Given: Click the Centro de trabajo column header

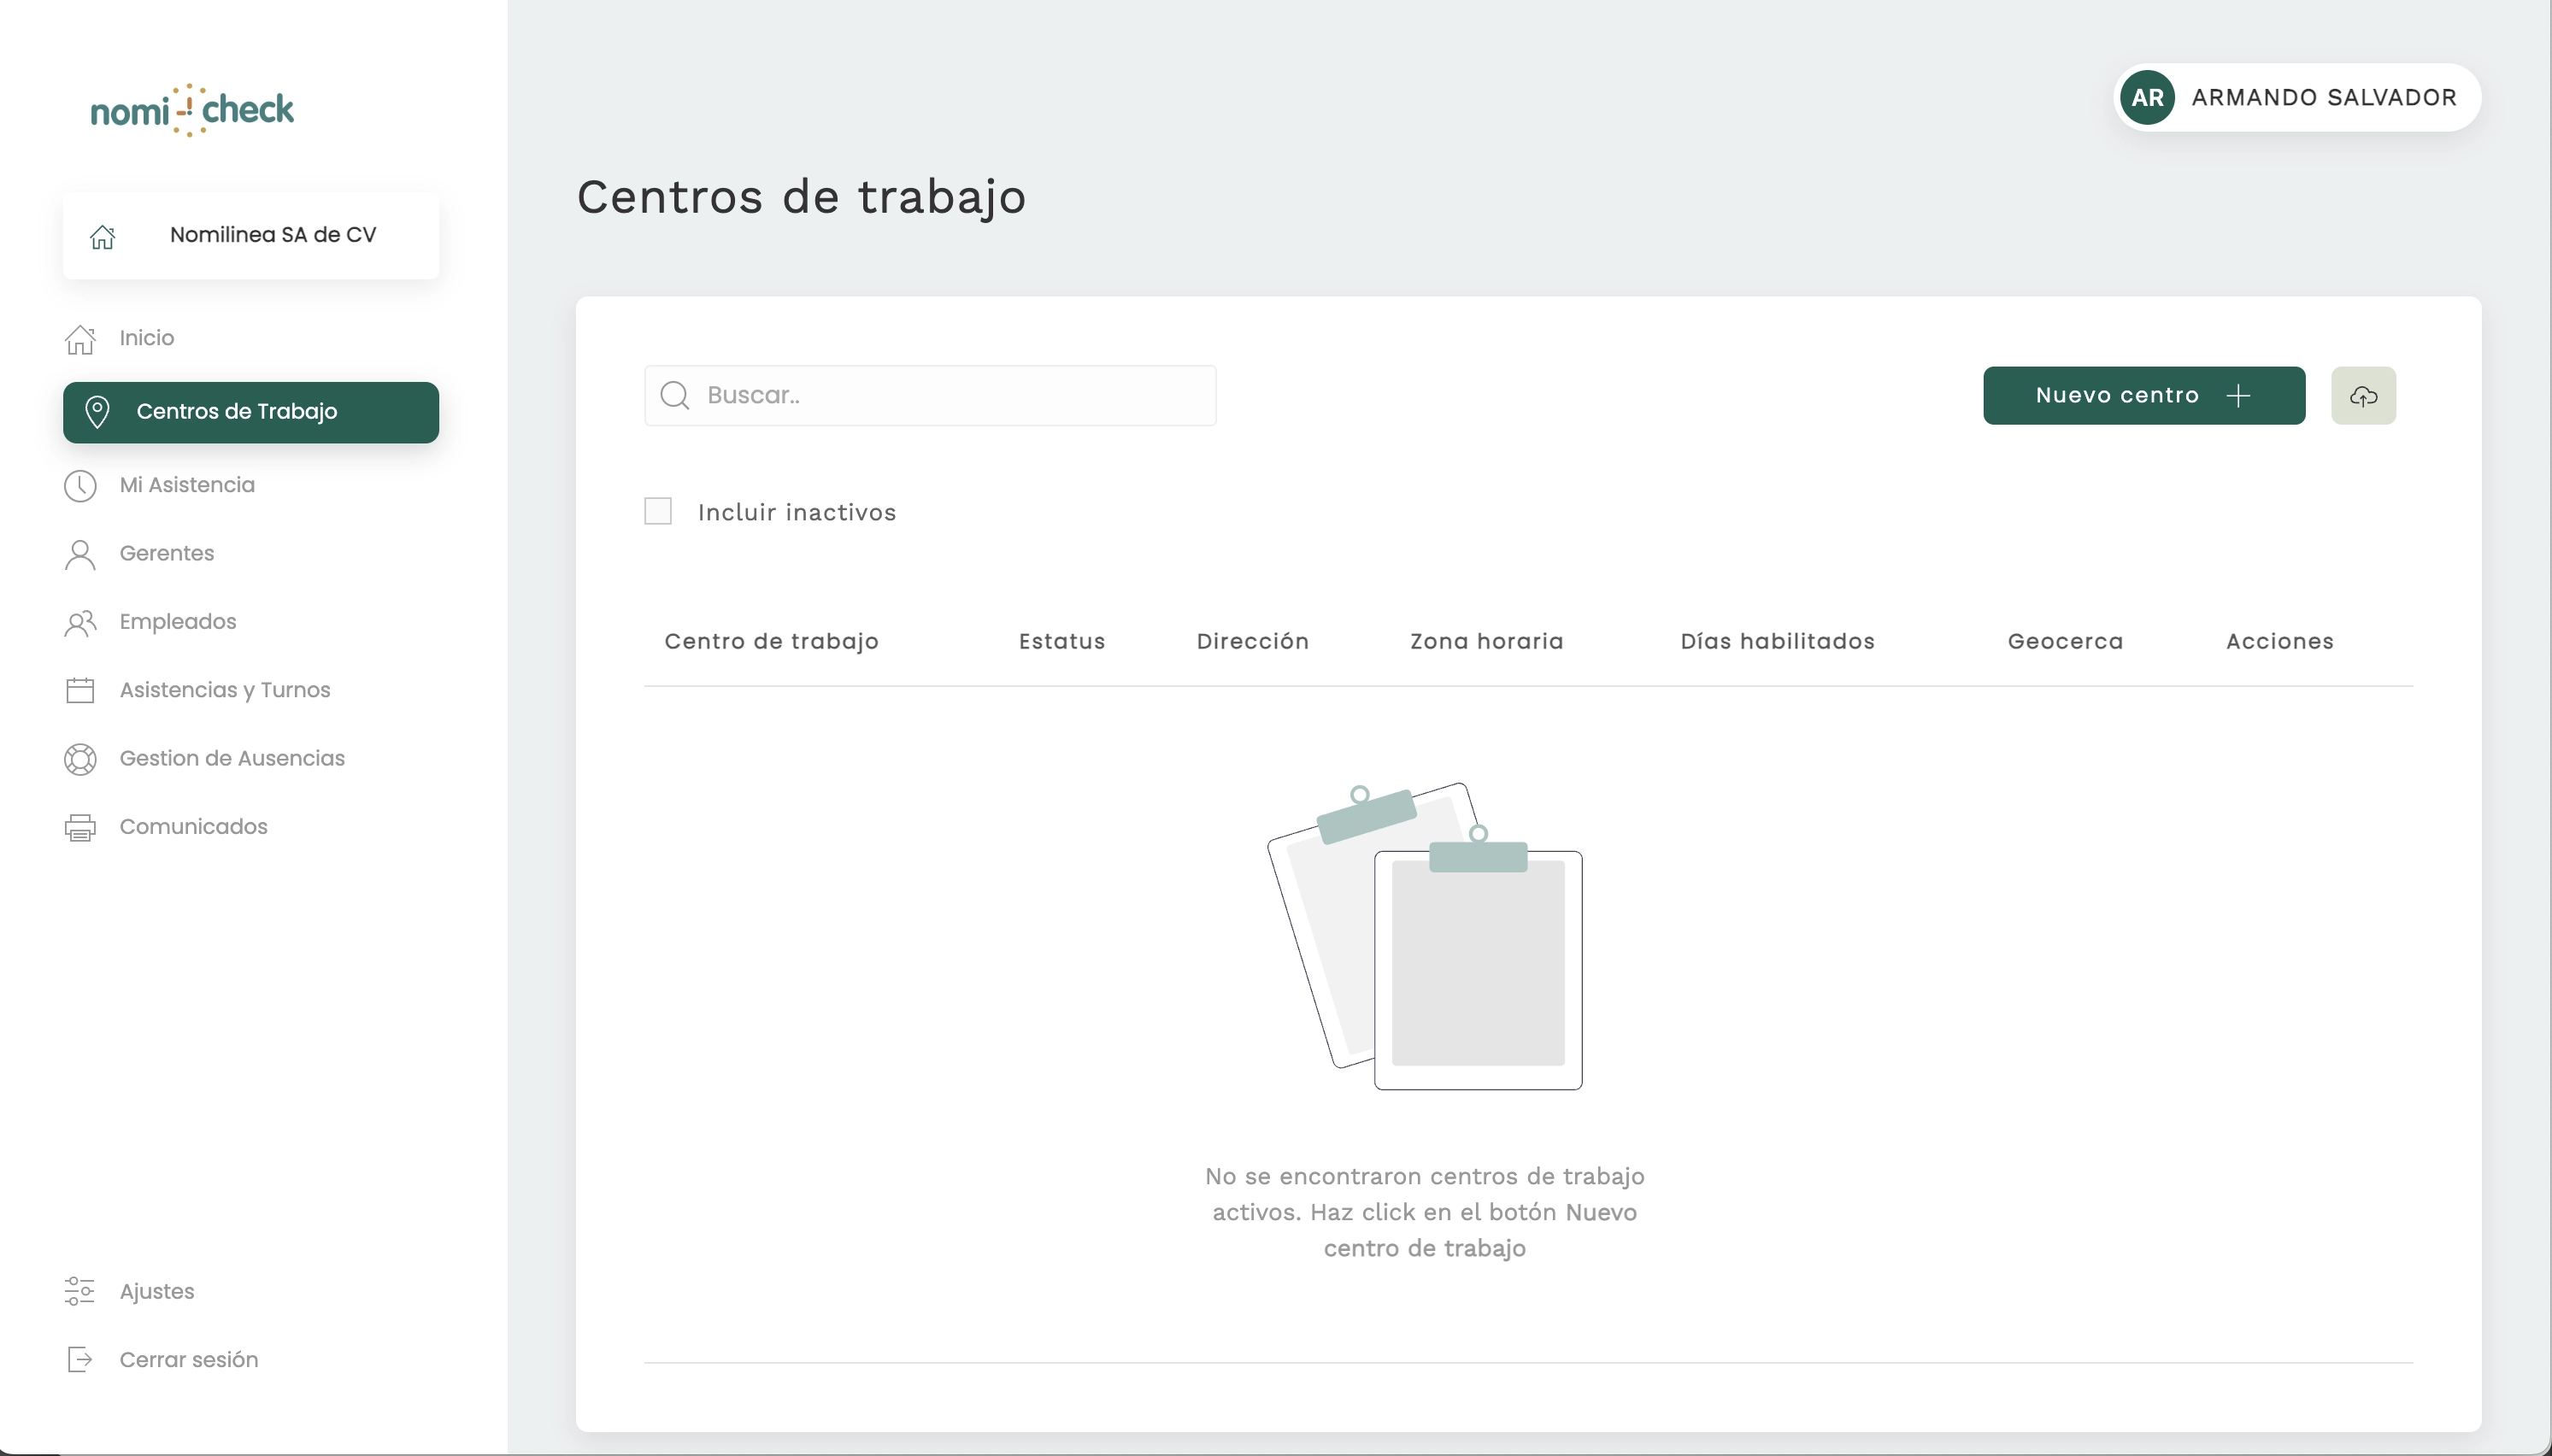Looking at the screenshot, I should pyautogui.click(x=771, y=642).
